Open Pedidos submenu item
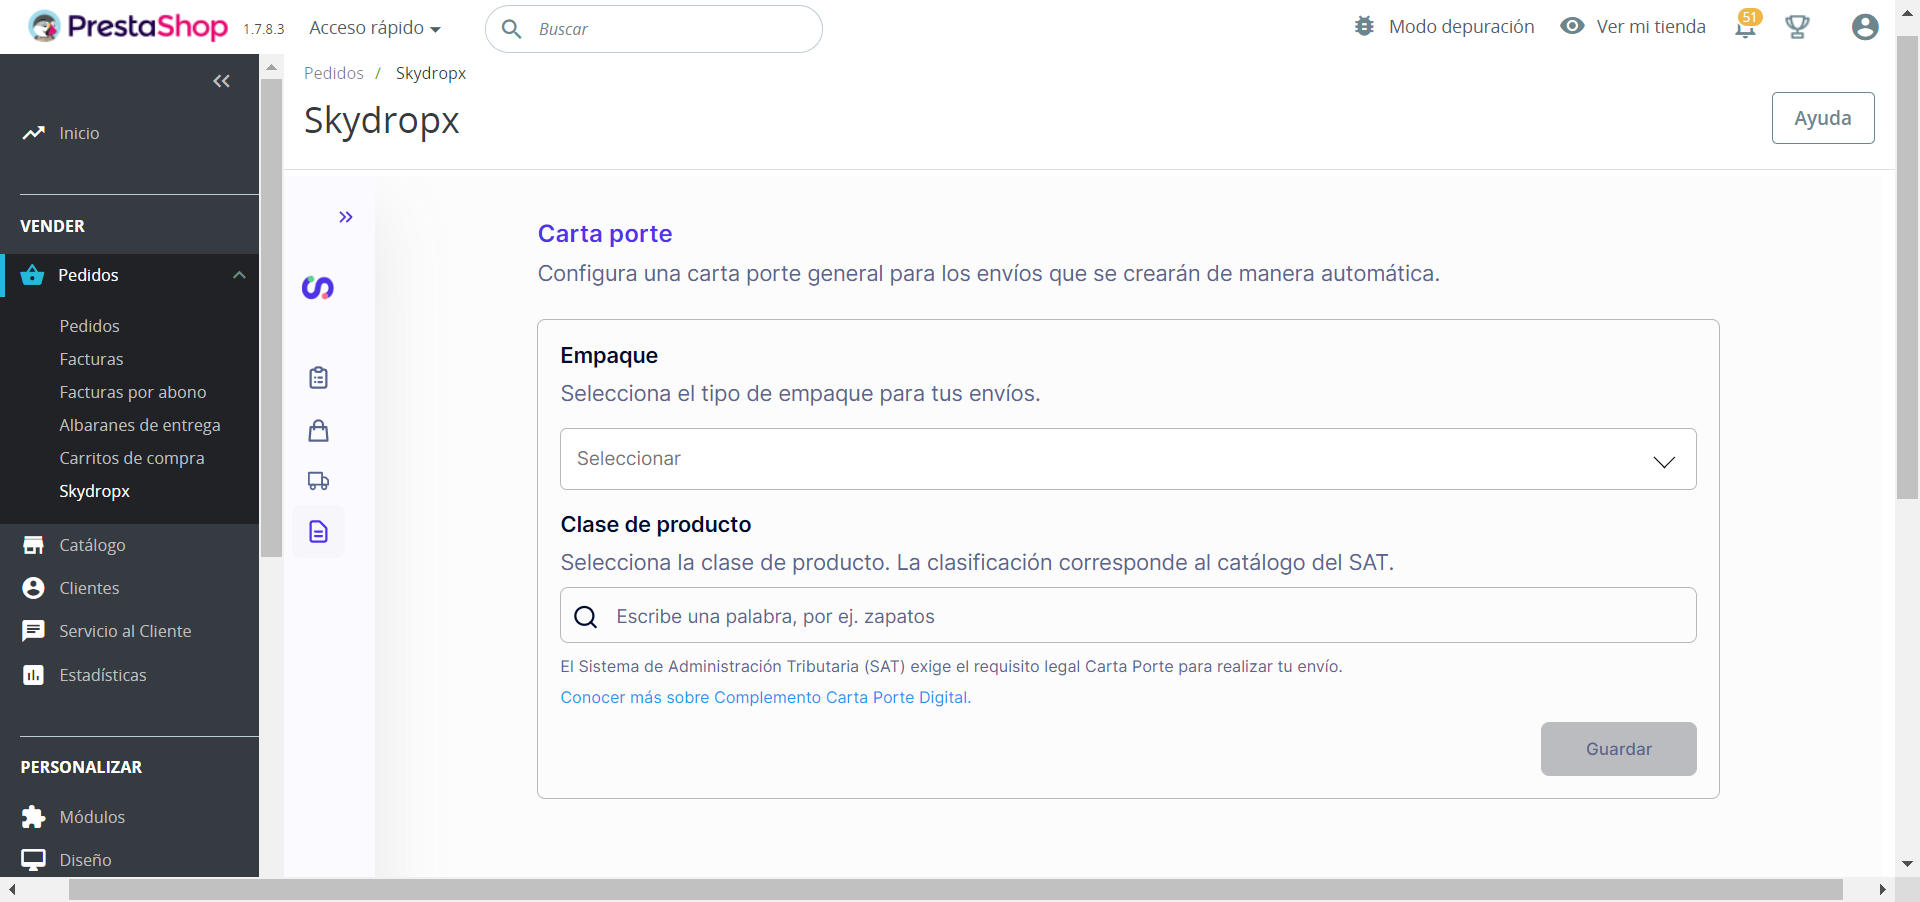Screen dimensions: 1920x902 89,326
